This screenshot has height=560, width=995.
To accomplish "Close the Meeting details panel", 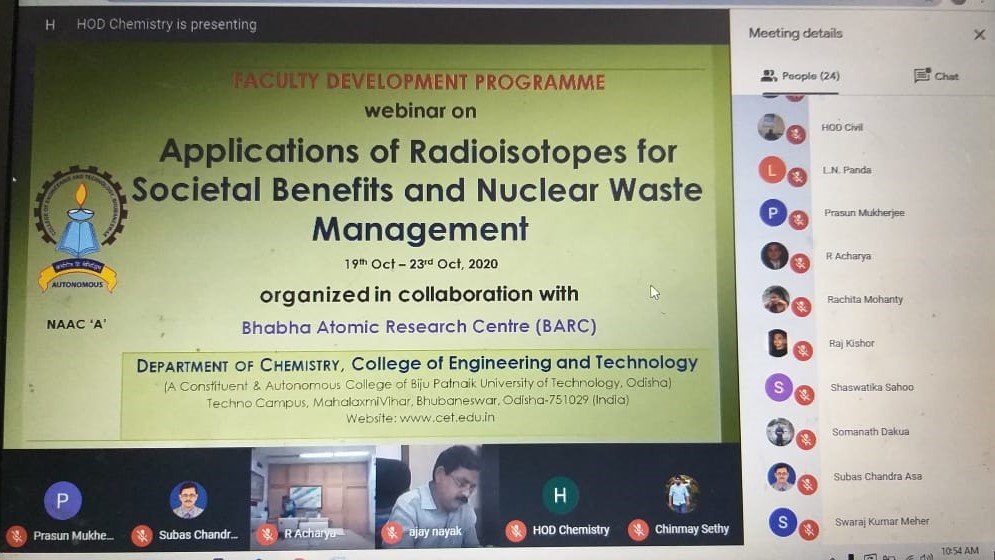I will pos(979,34).
